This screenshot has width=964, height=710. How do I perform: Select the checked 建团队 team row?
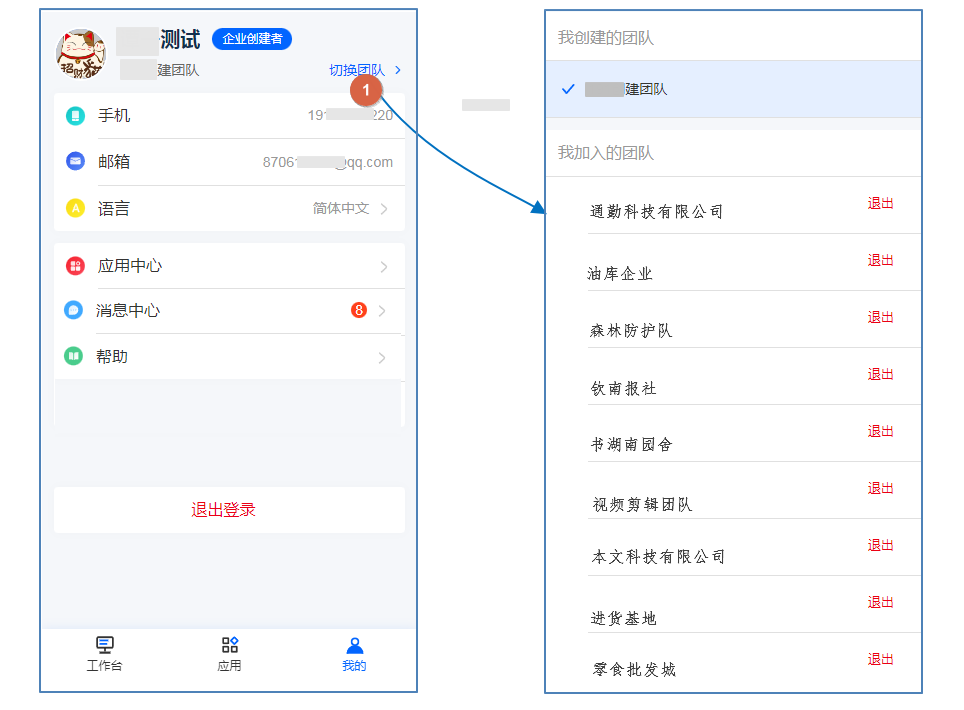coord(733,89)
